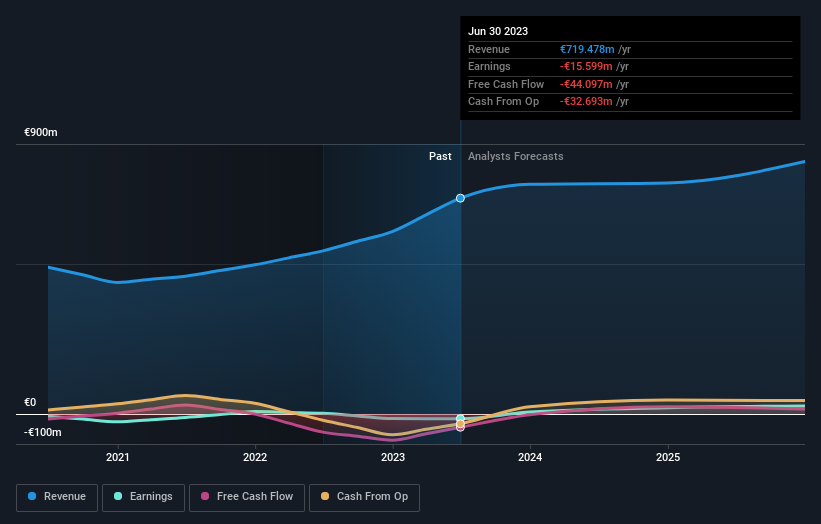Screen dimensions: 821x524
Task: Toggle the Revenue series legend button
Action: (57, 497)
